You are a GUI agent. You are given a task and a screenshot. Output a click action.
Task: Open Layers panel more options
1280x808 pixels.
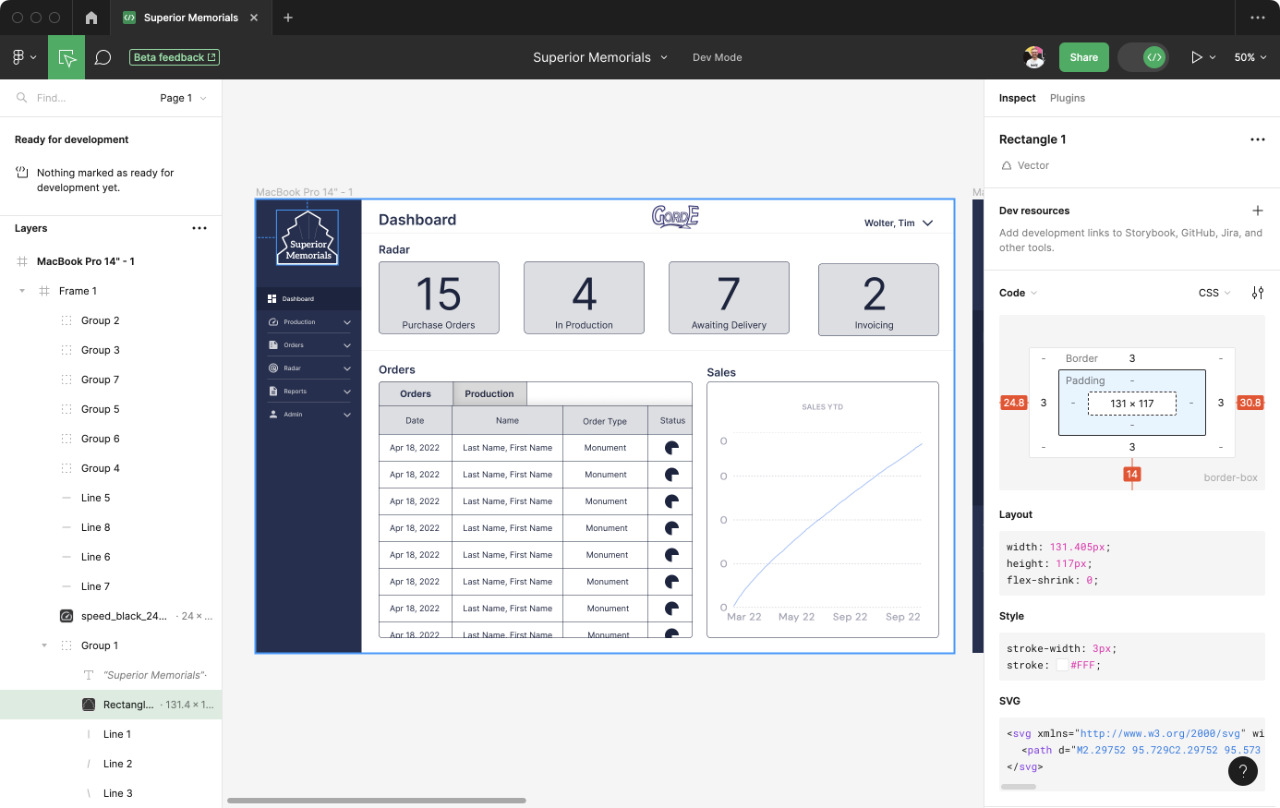click(x=199, y=228)
